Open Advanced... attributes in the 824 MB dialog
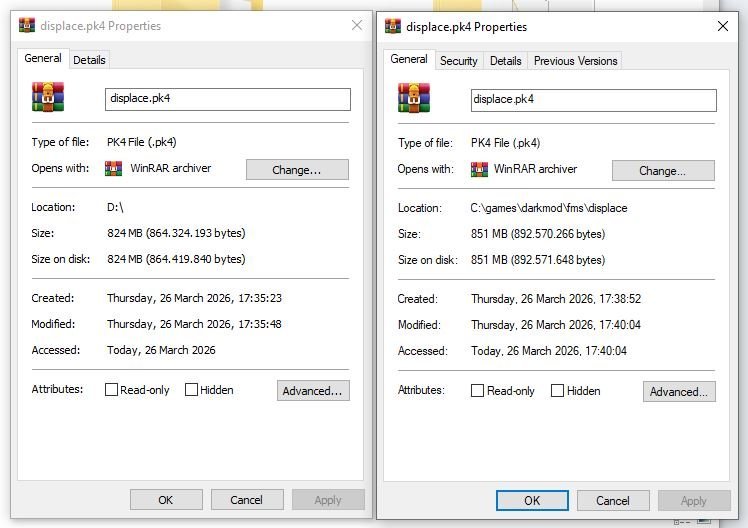 313,391
